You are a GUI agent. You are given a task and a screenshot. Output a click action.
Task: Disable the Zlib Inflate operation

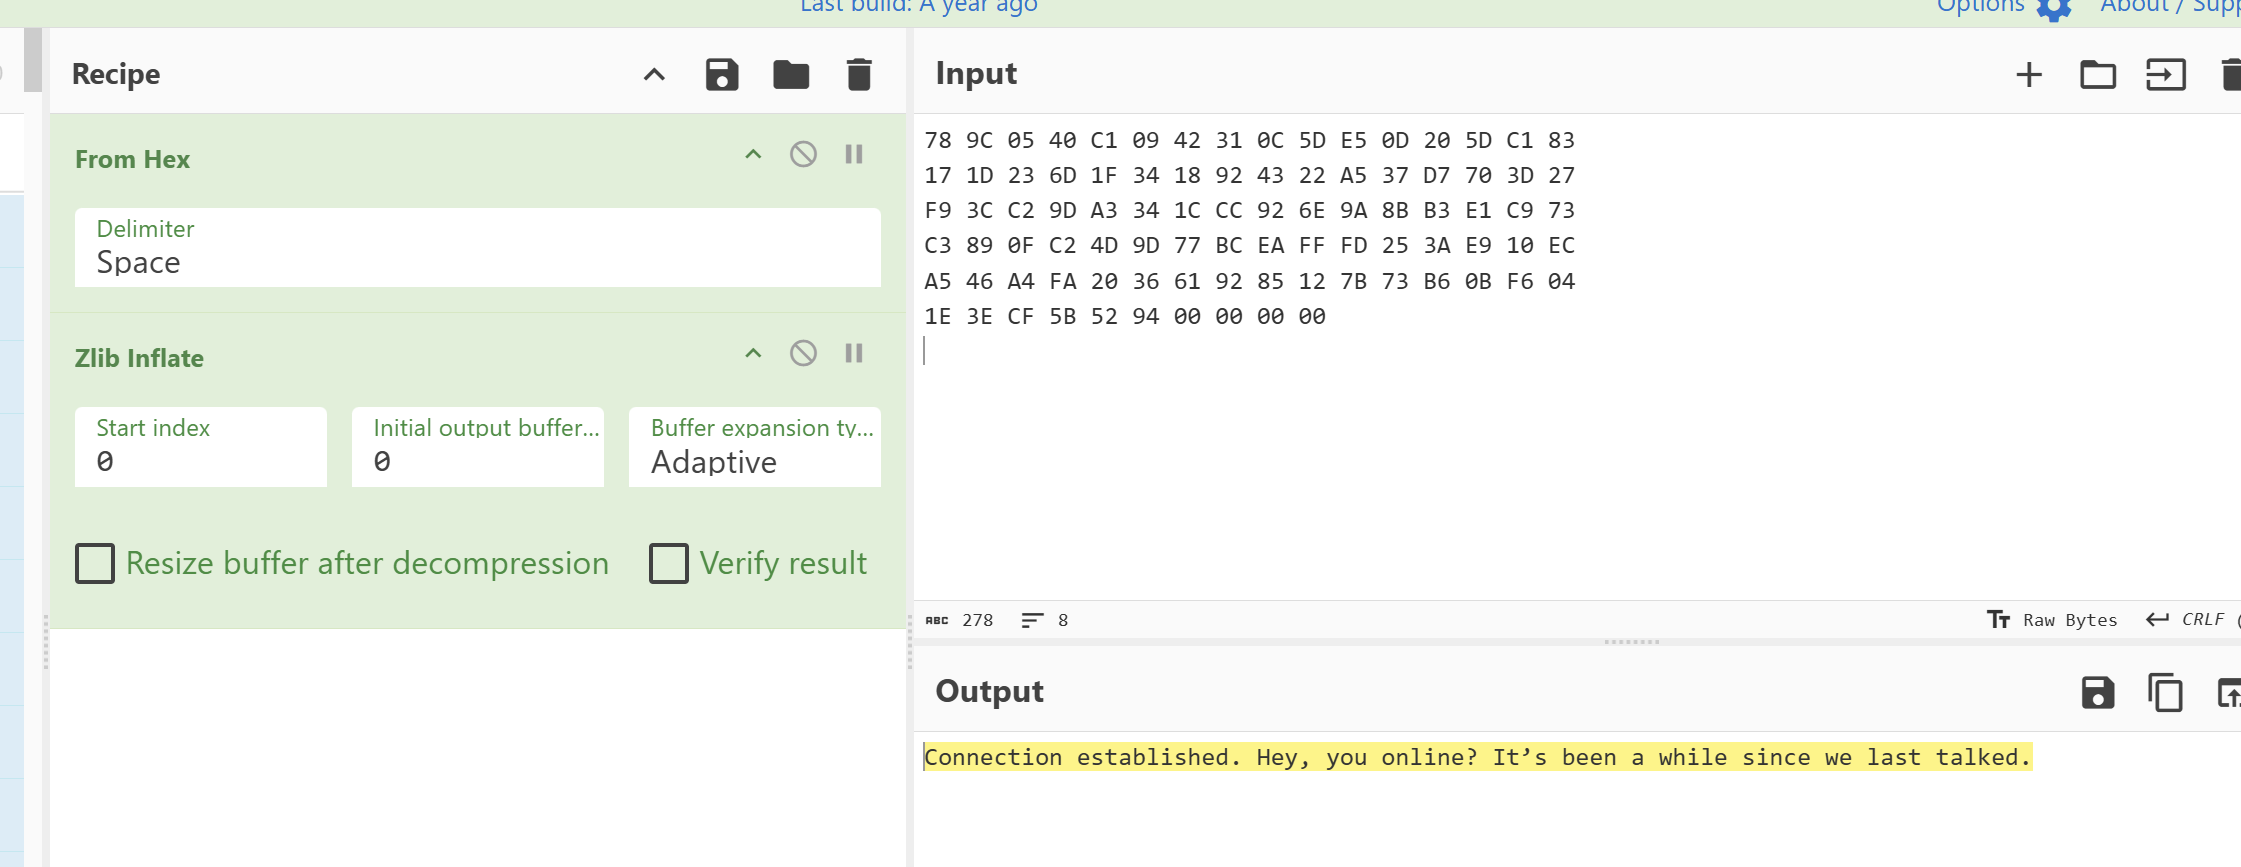click(x=803, y=354)
